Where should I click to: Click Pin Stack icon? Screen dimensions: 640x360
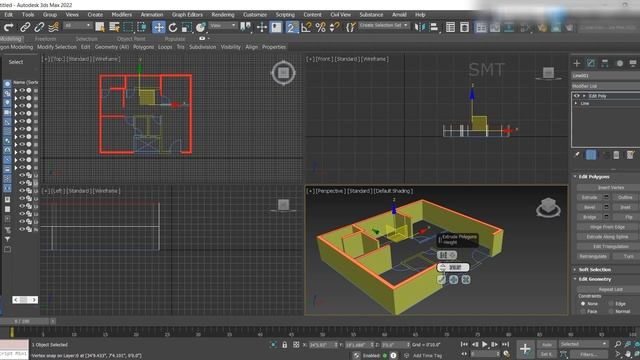[577, 155]
